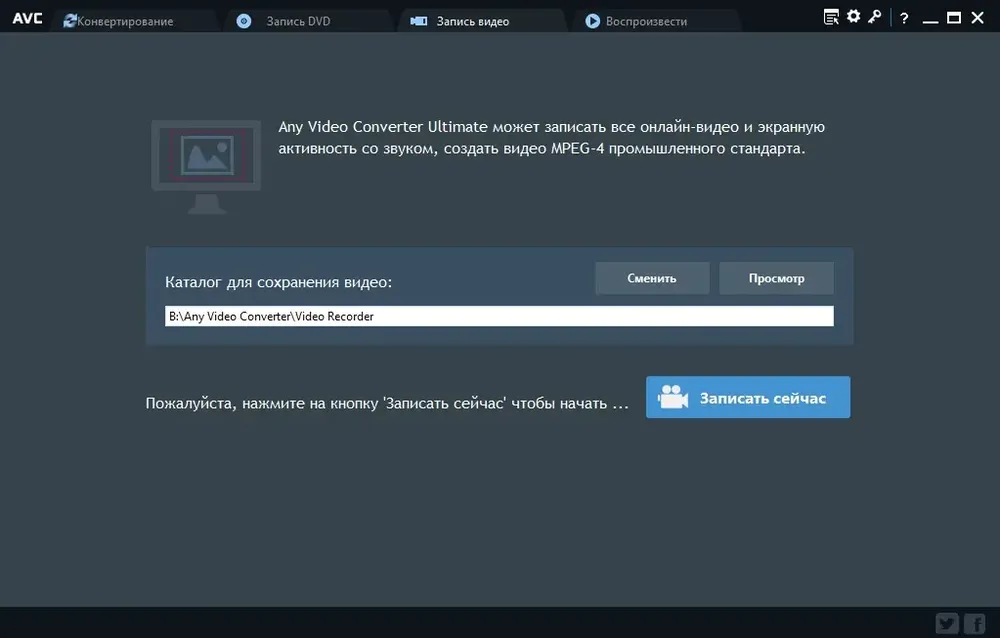This screenshot has height=638, width=1000.
Task: Click the 'Пожалуйста, нажмите на кнопку' hint text
Action: click(386, 403)
